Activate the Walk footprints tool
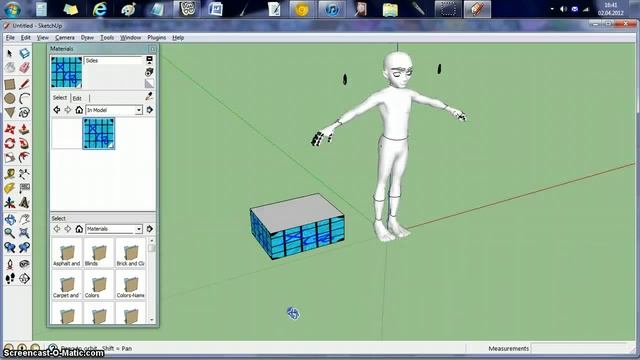Viewport: 640px width, 360px height. click(x=10, y=279)
